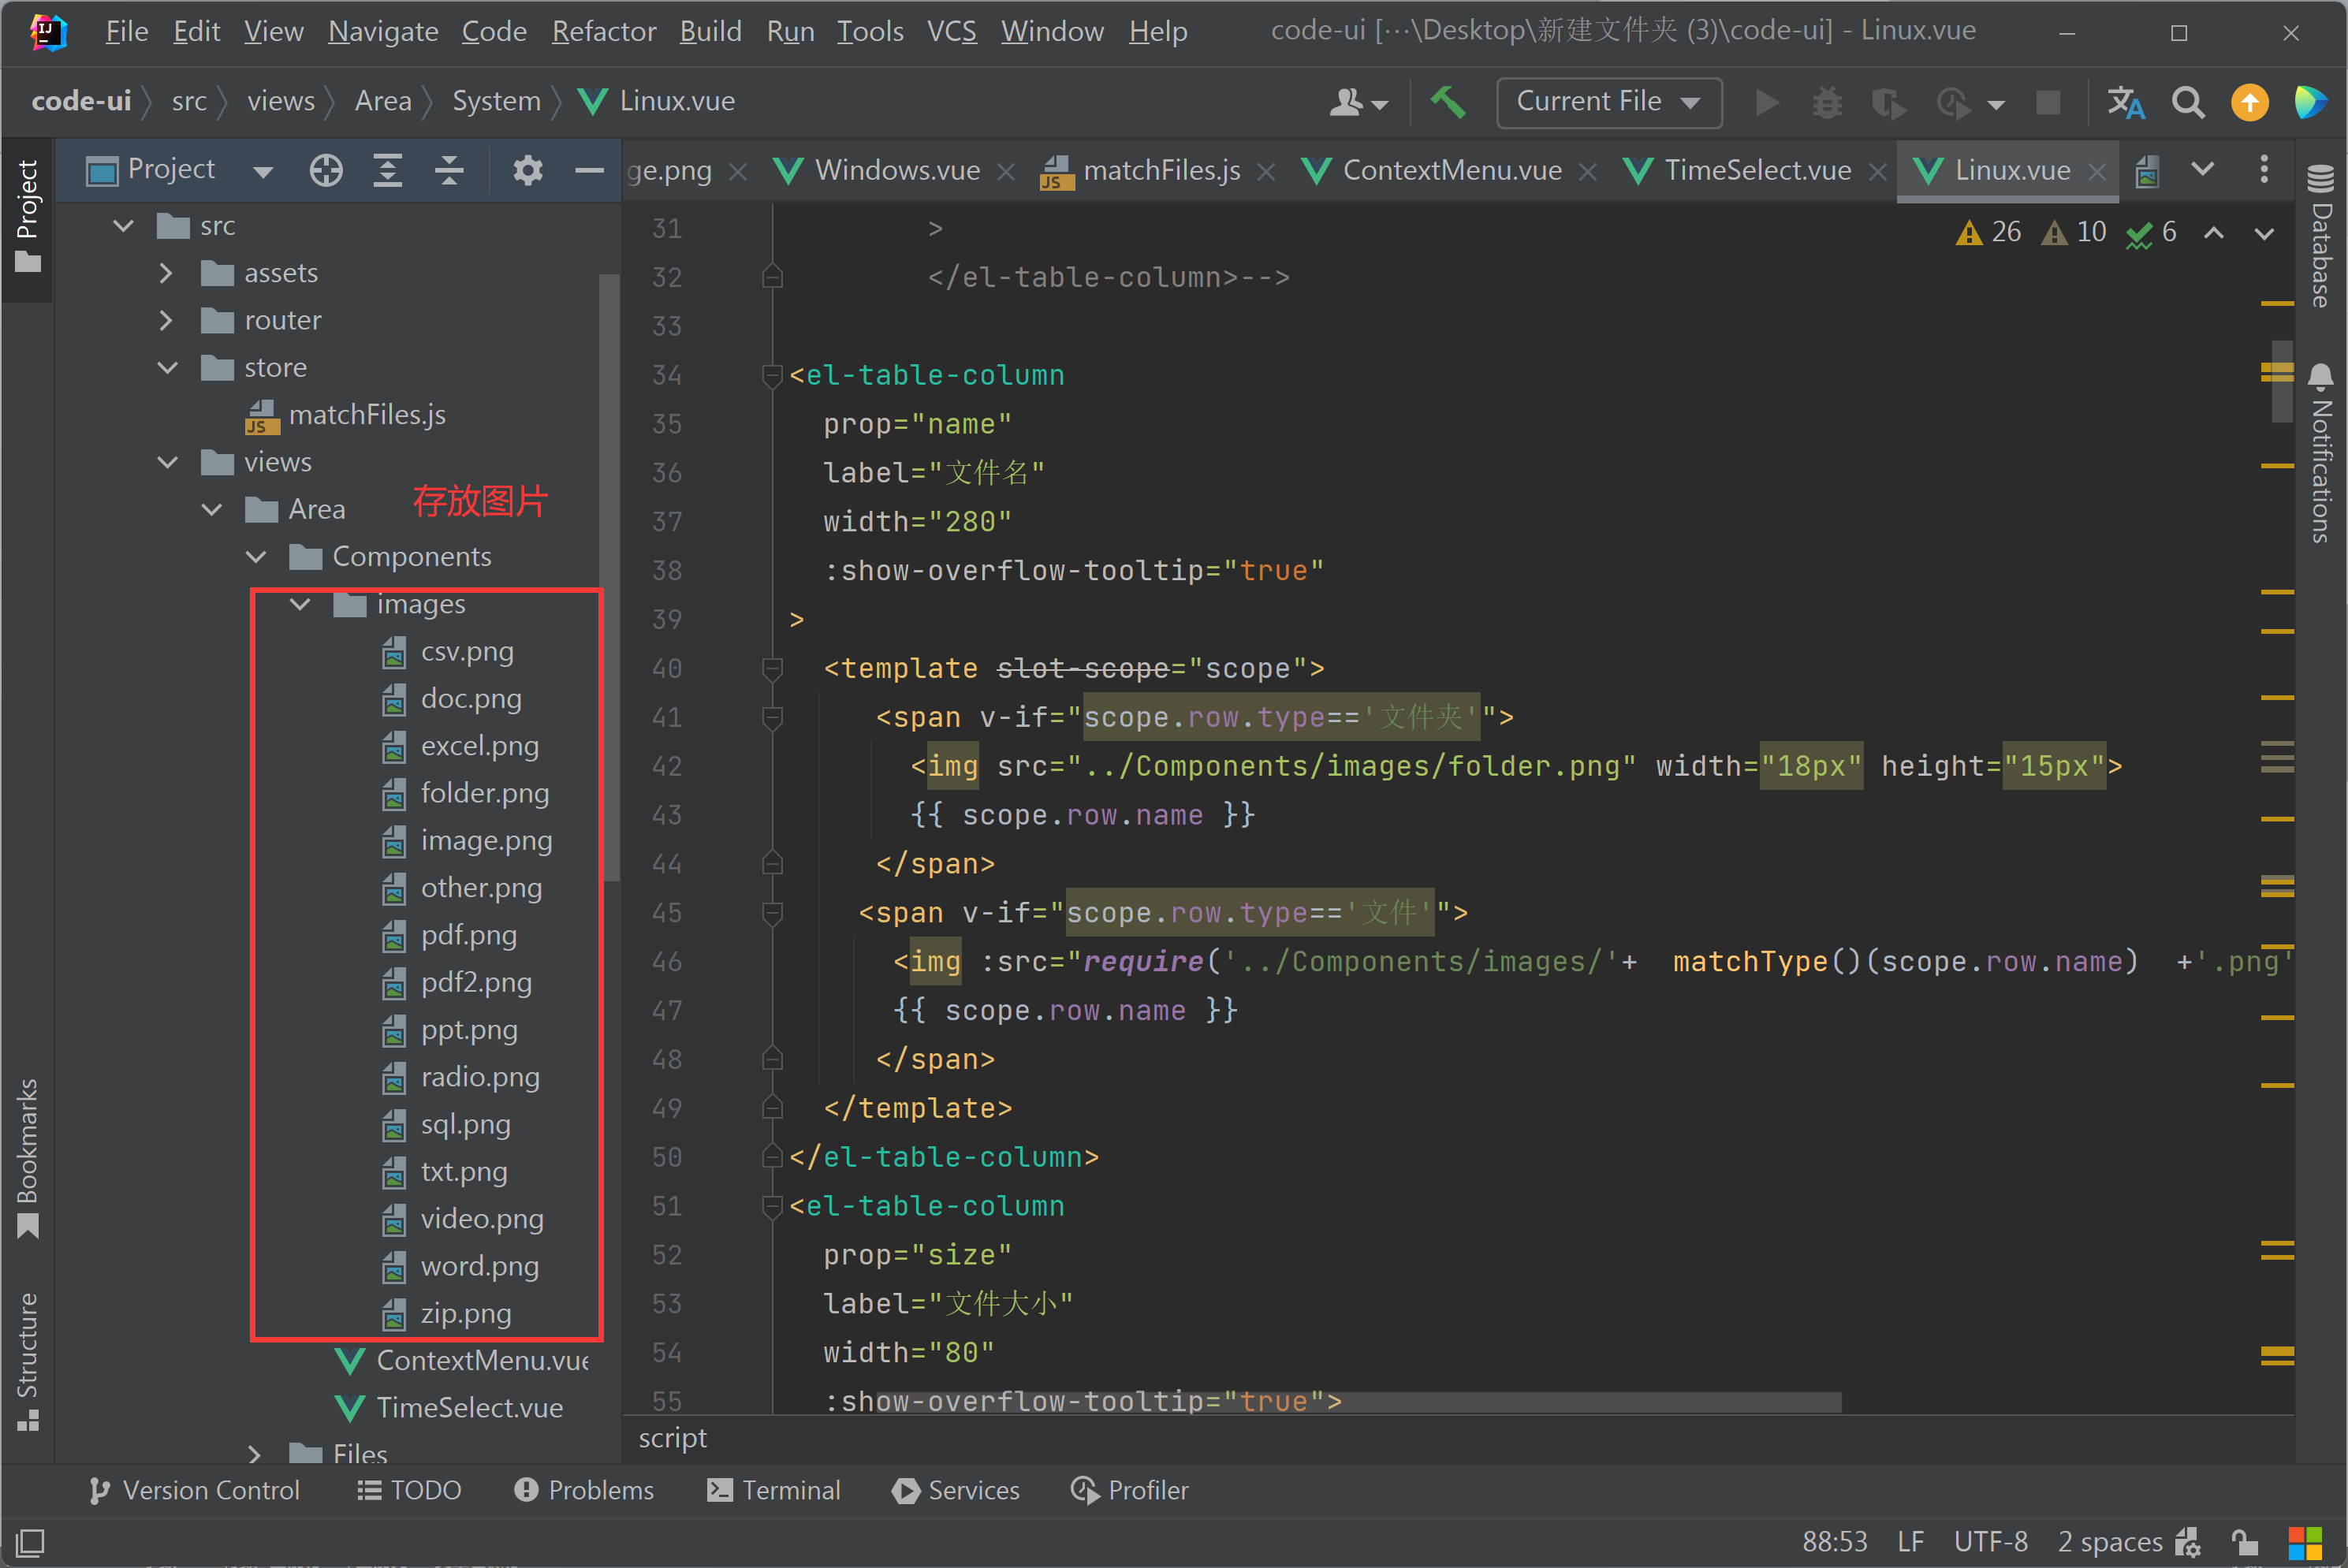The height and width of the screenshot is (1568, 2348).
Task: Click the orange IDE update arrow icon
Action: coord(2250,102)
